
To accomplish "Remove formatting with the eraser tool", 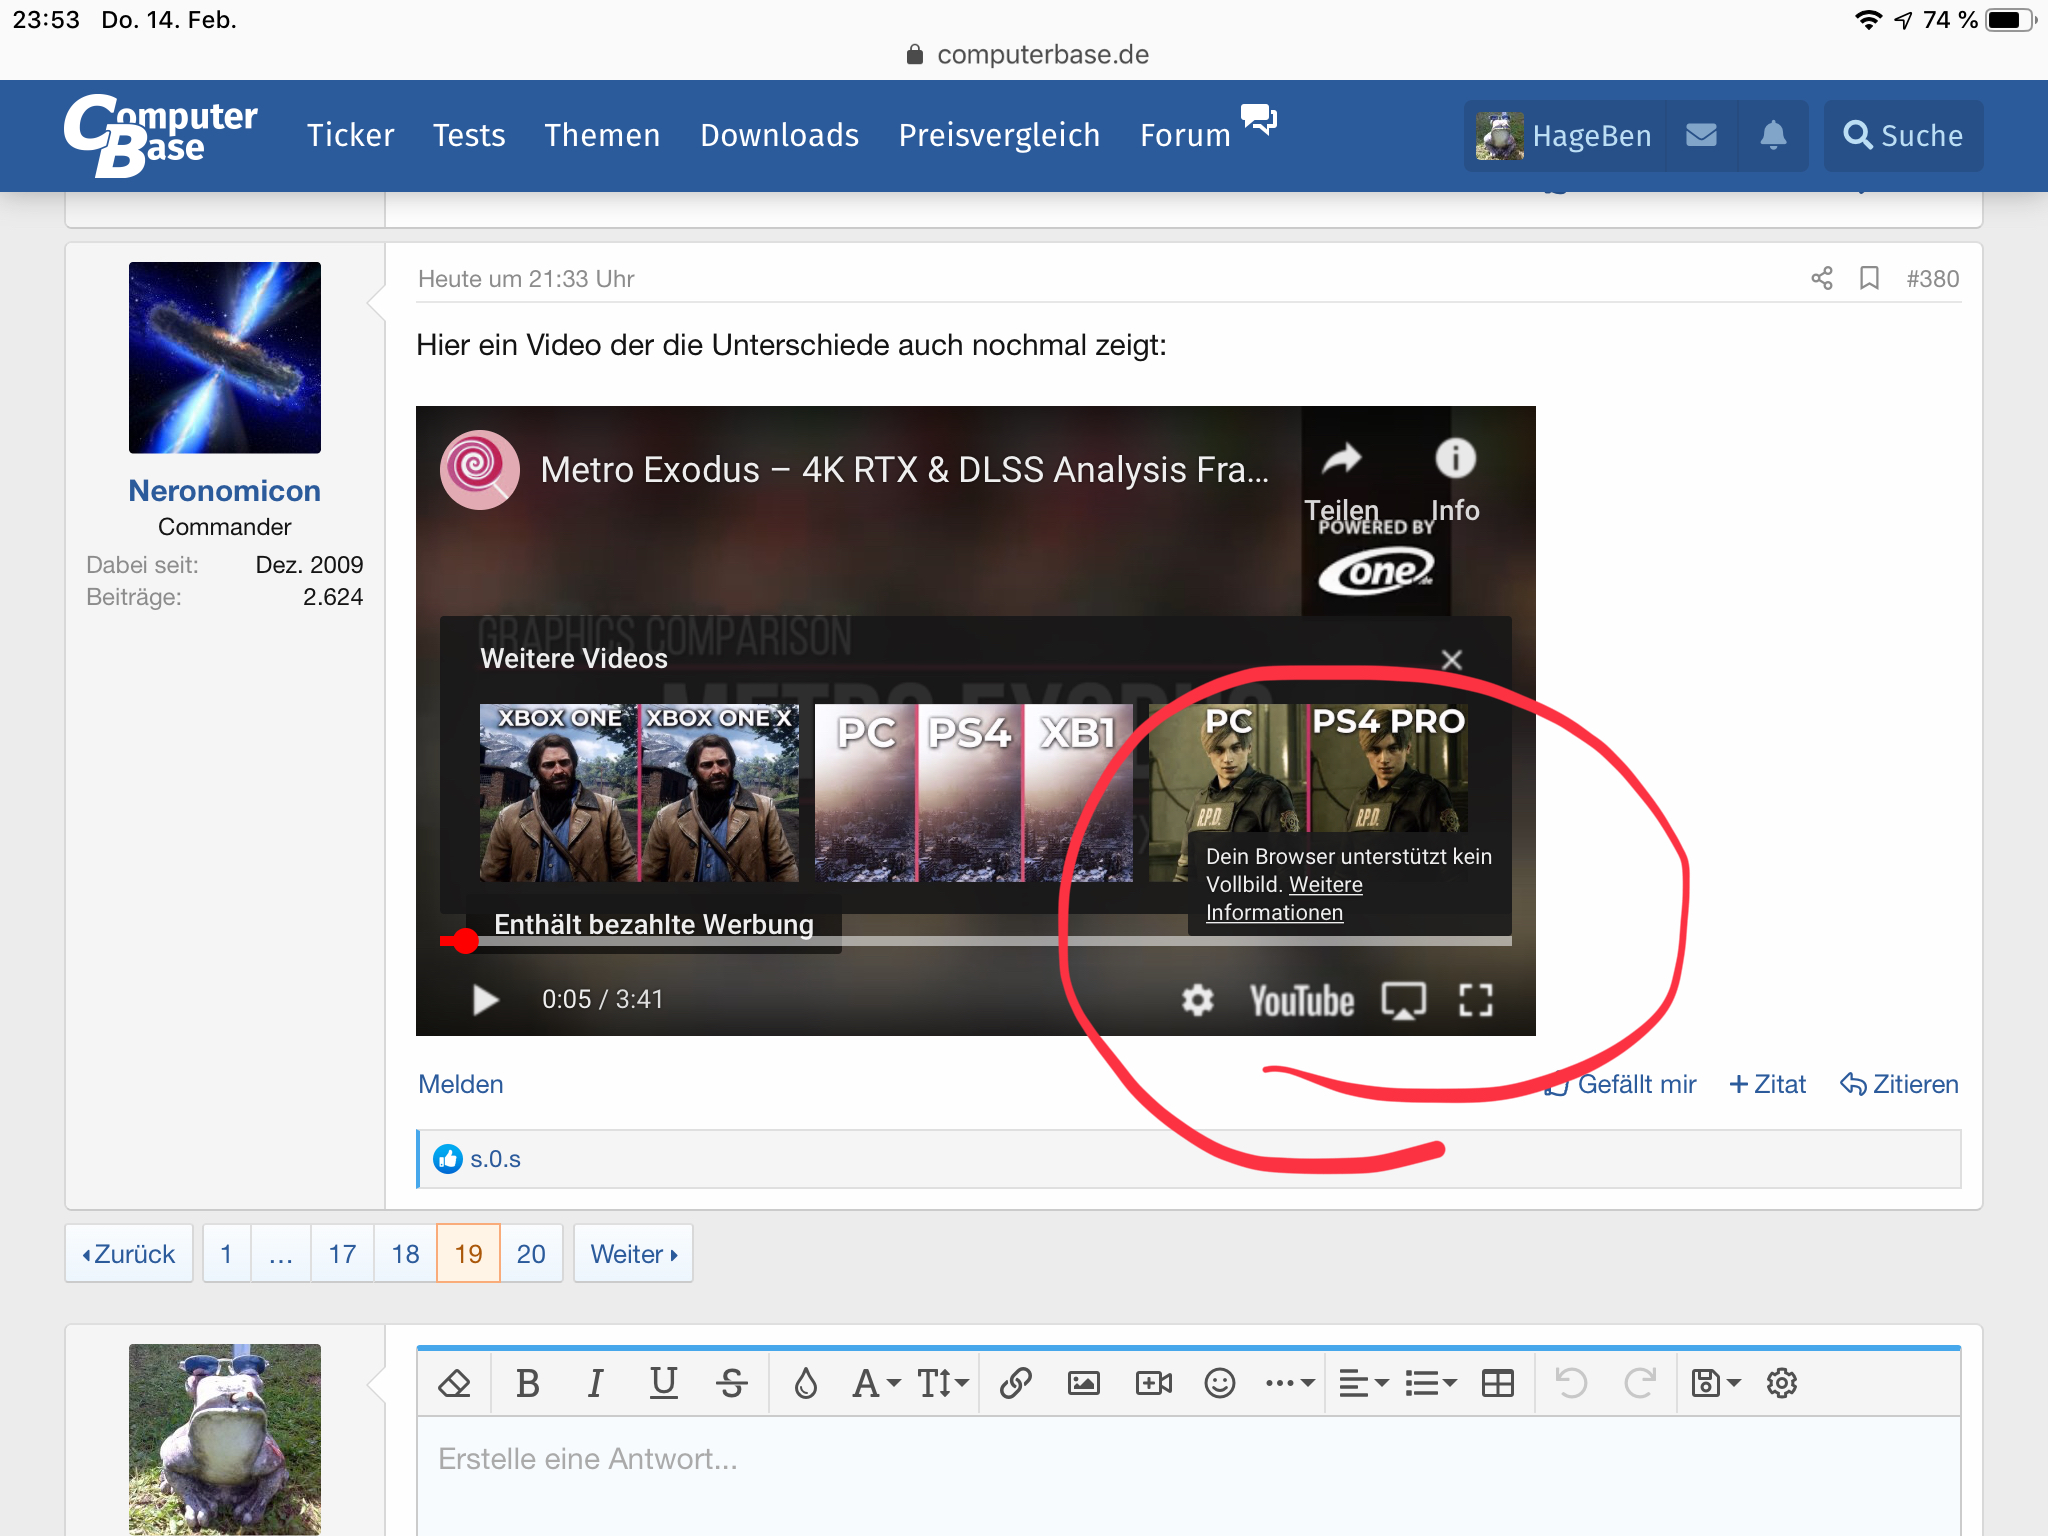I will pos(454,1383).
